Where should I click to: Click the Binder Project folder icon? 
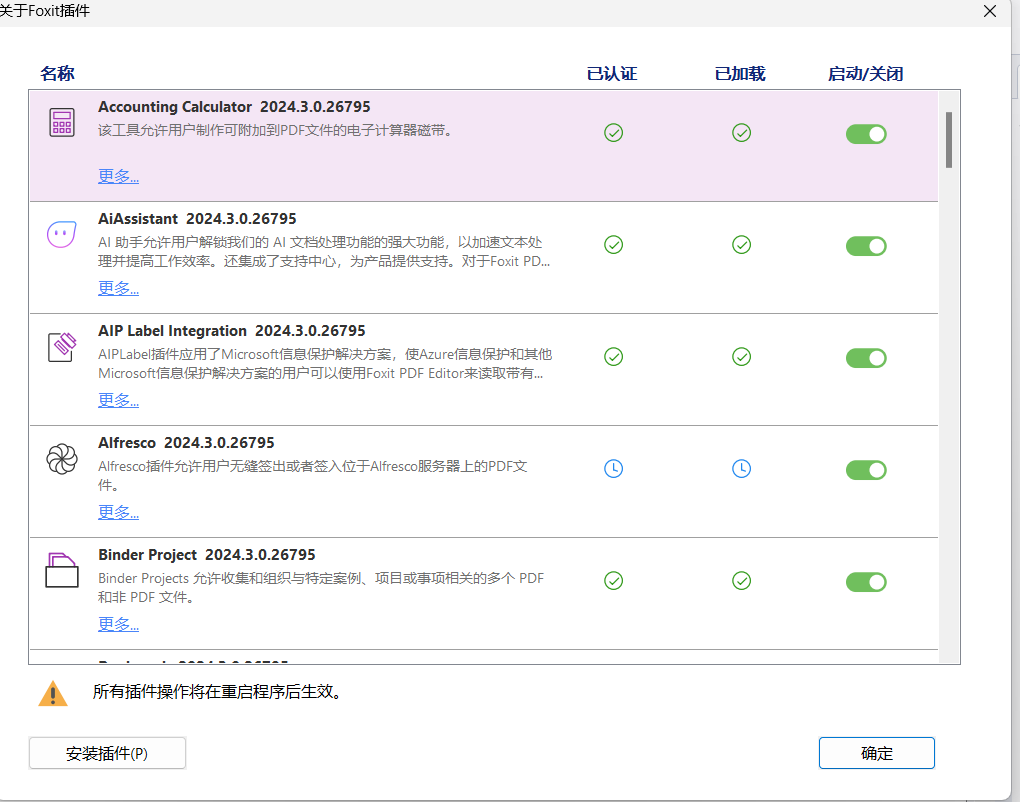click(62, 571)
